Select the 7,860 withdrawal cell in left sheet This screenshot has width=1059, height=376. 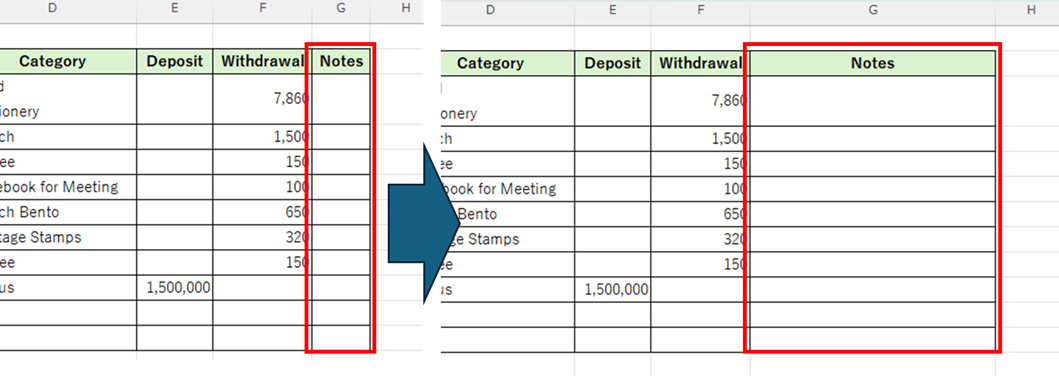[263, 99]
